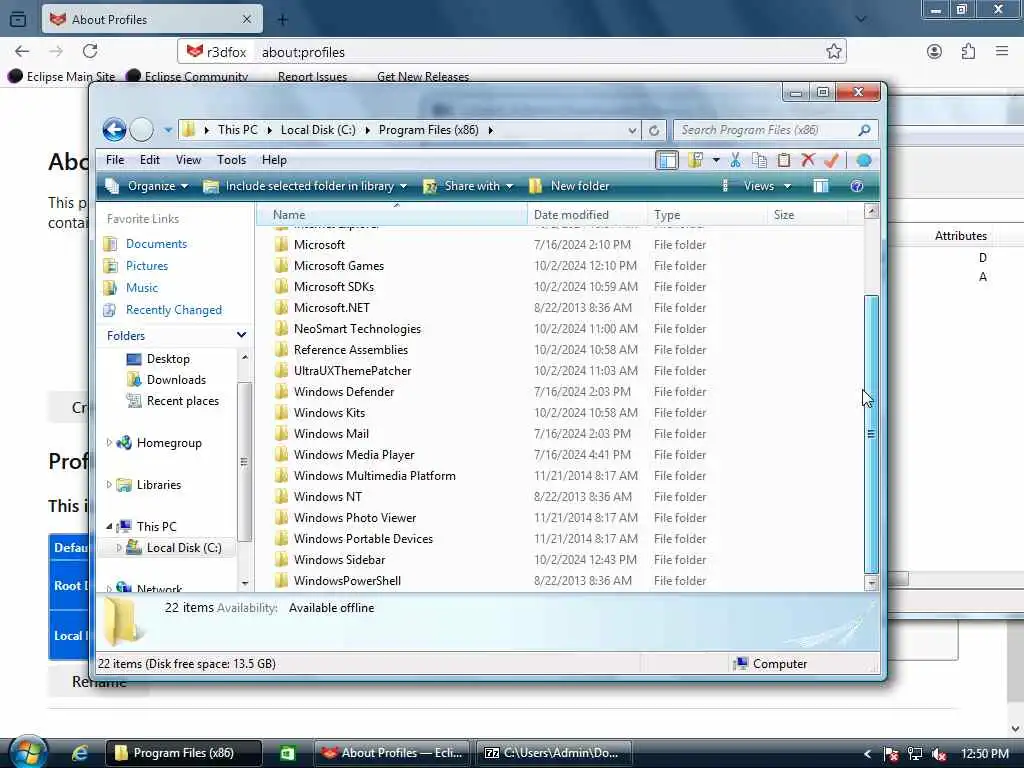The image size is (1024, 768).
Task: Select the UltraUXThemePatcher folder
Action: click(352, 371)
